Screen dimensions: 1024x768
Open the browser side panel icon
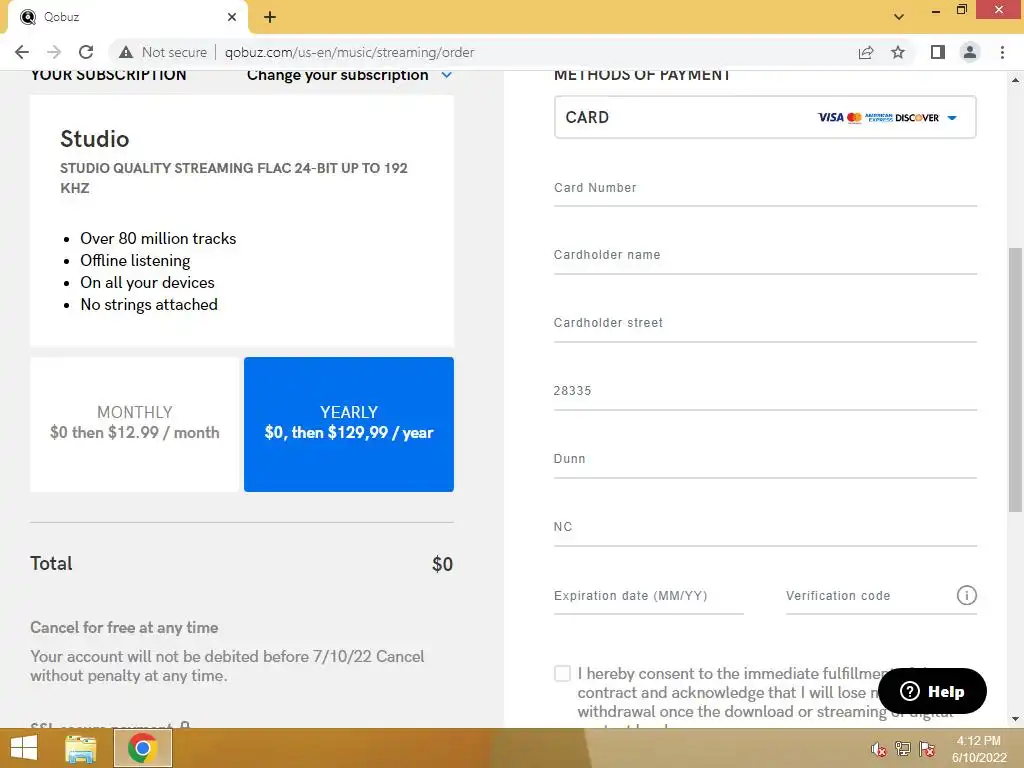pos(938,52)
